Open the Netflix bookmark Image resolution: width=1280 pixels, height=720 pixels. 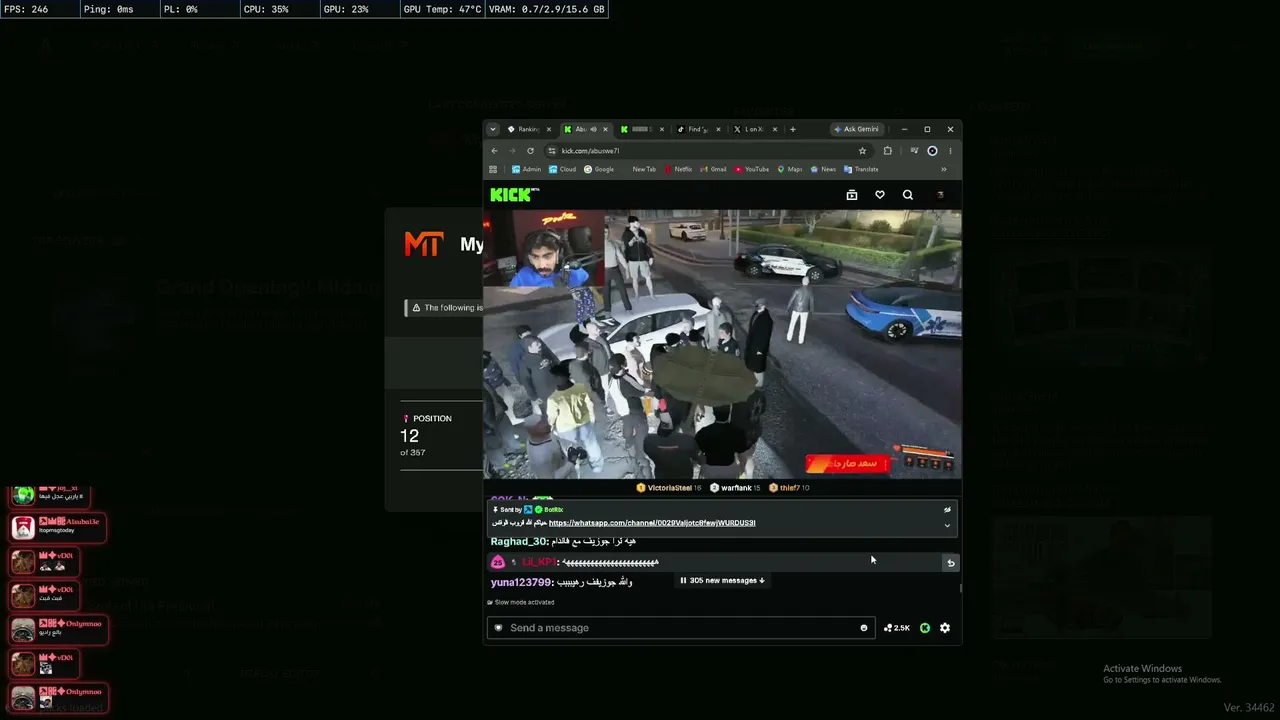point(678,169)
